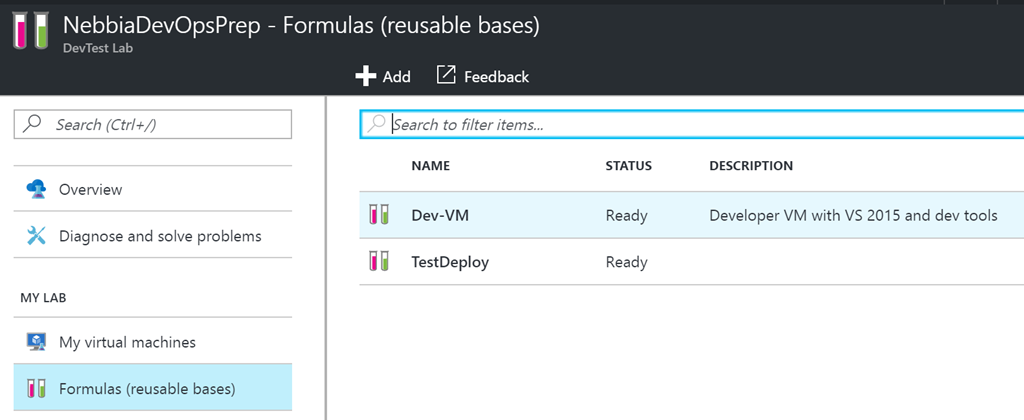
Task: Click the Dev-VM formula row icon
Action: 379,215
